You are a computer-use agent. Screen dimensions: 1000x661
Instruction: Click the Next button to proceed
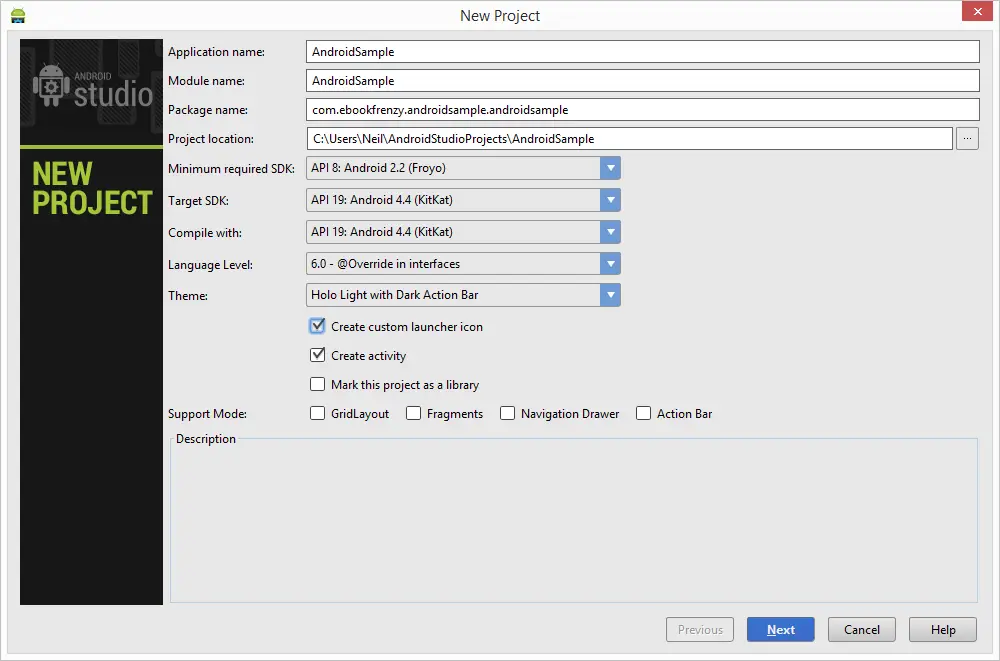click(780, 629)
